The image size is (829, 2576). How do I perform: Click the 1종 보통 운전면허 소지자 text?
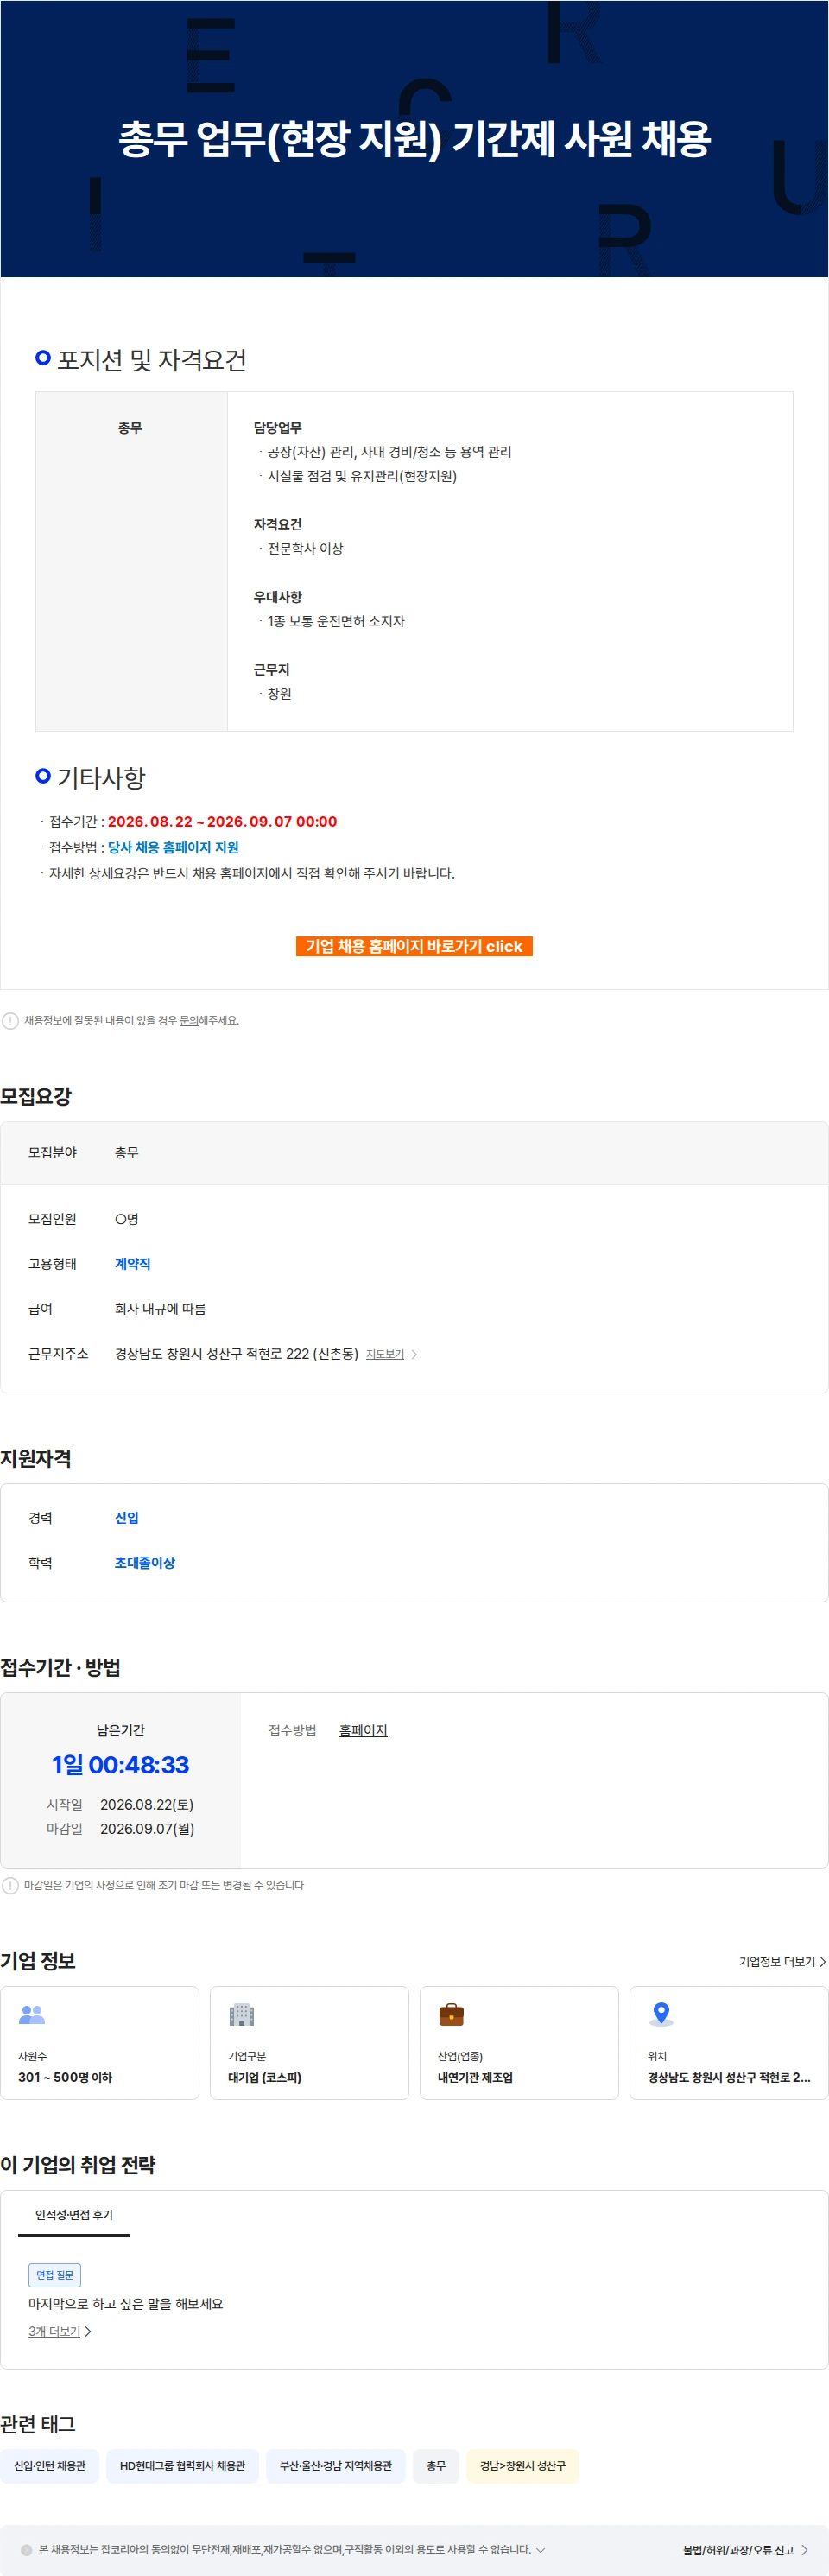(x=336, y=621)
